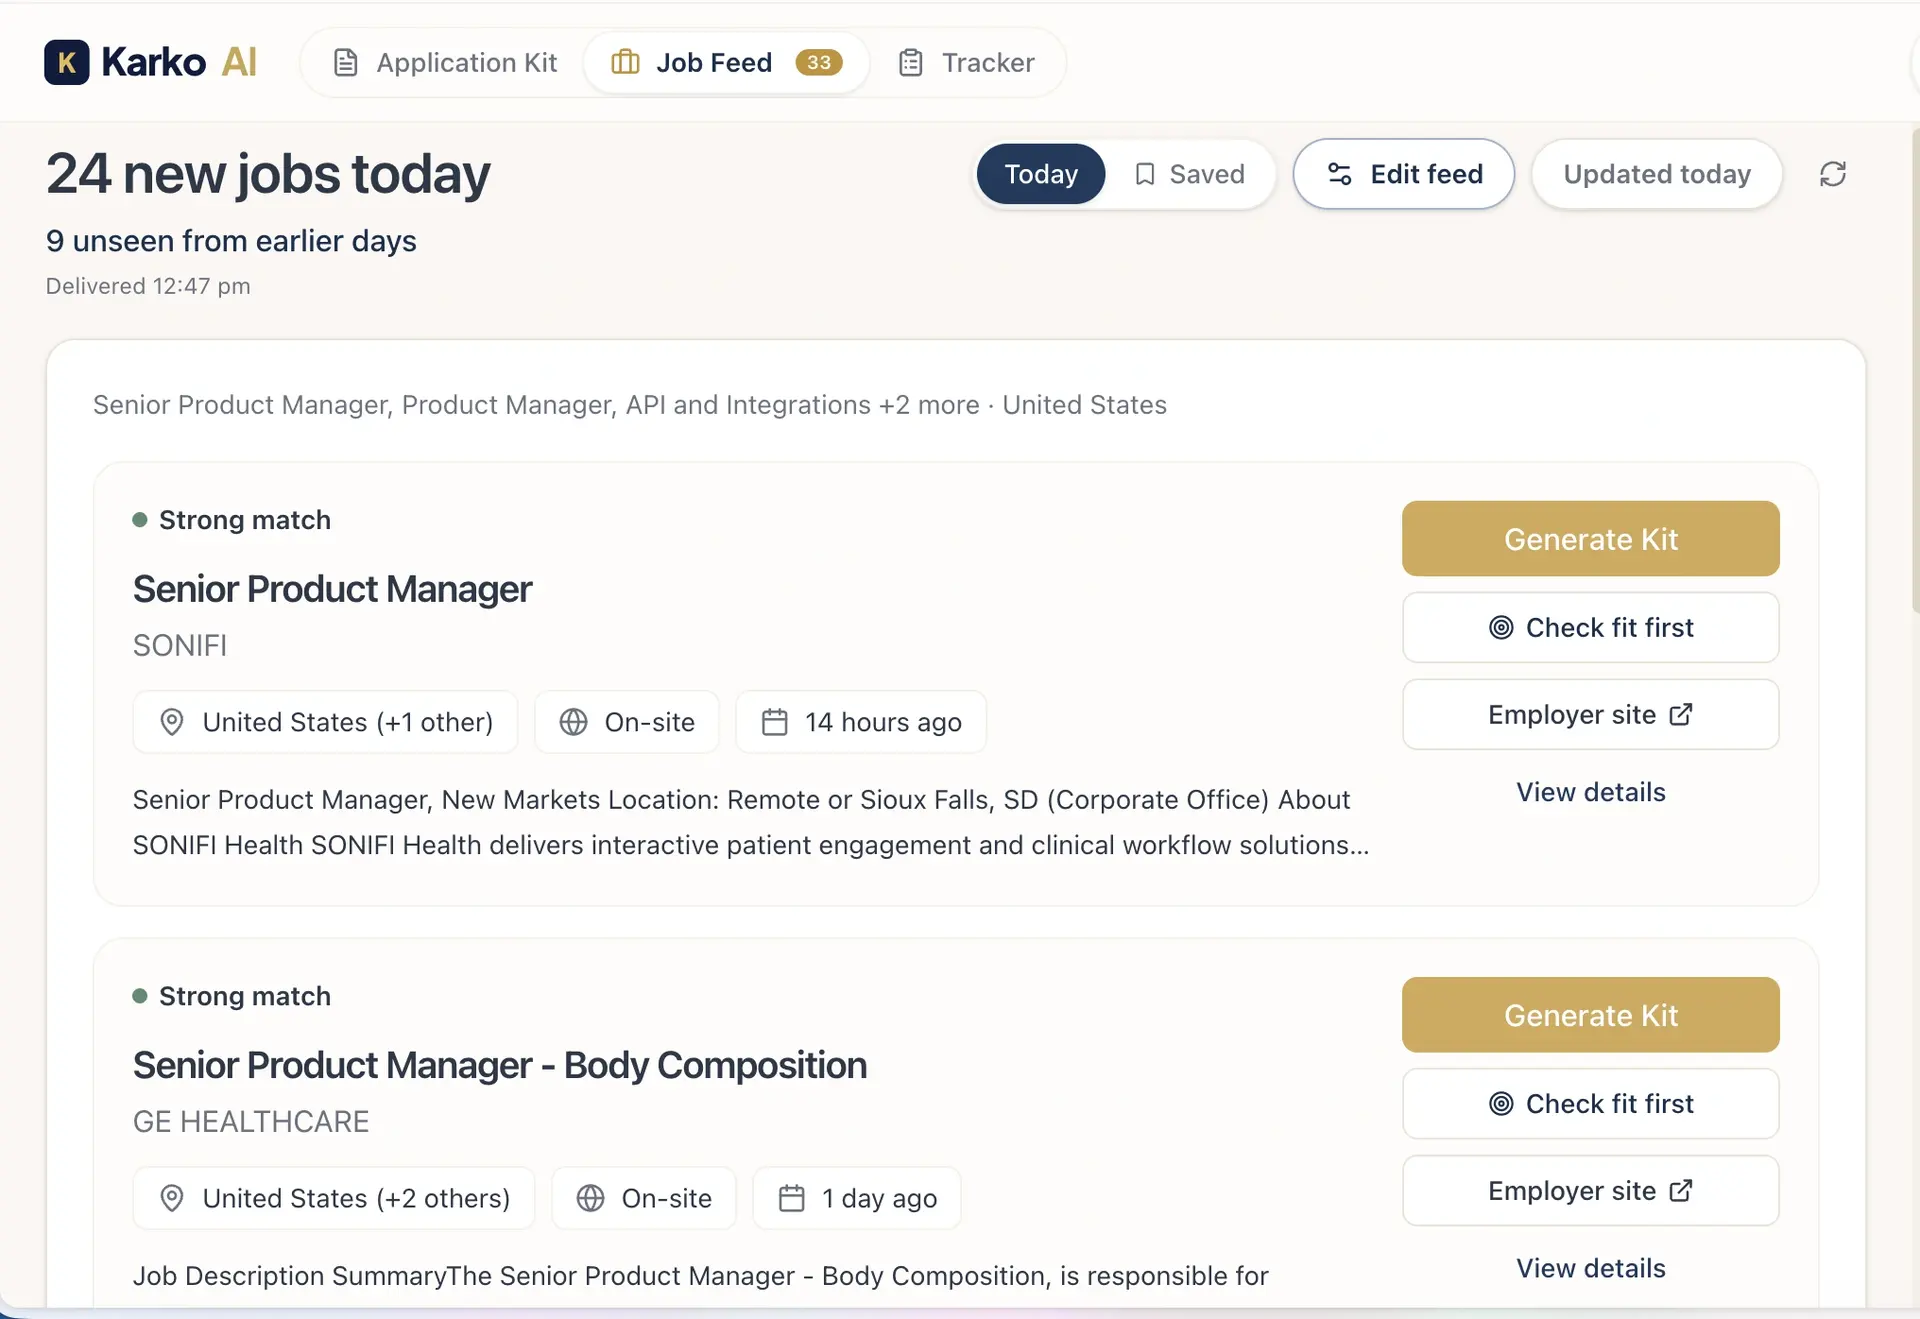Click the 24 new jobs today heading
Viewport: 1920px width, 1319px height.
268,174
